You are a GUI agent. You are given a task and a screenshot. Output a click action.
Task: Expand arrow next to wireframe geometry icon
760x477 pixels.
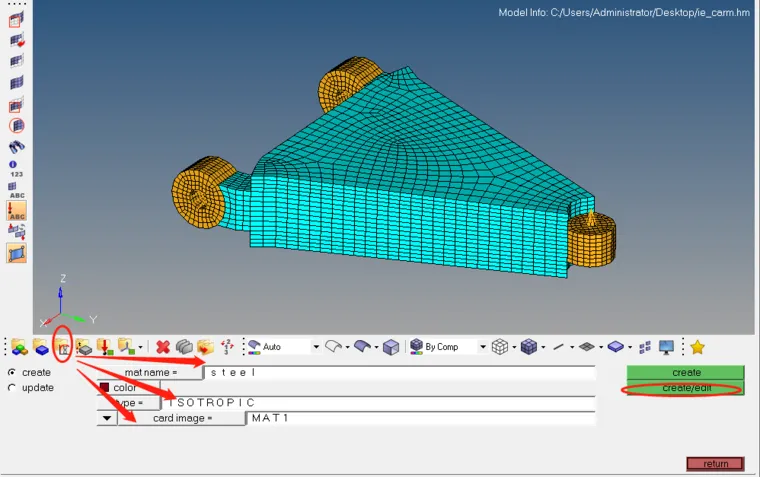348,347
